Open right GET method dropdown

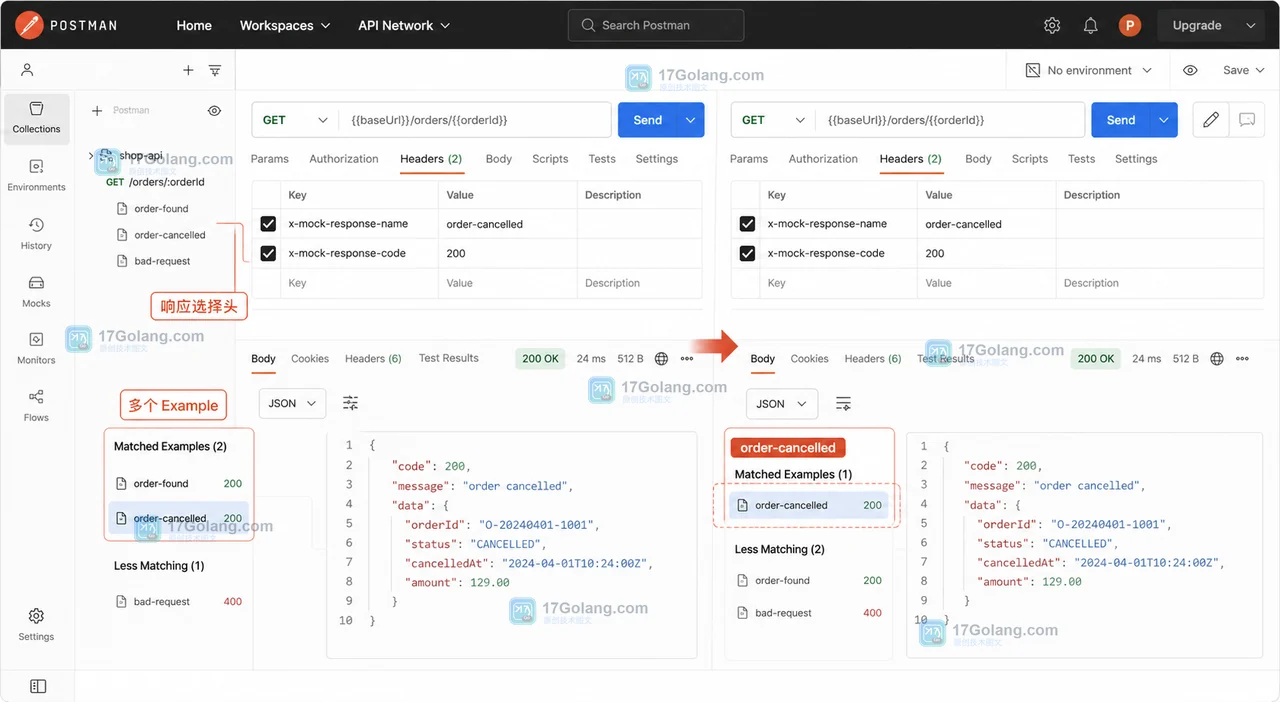coord(773,120)
